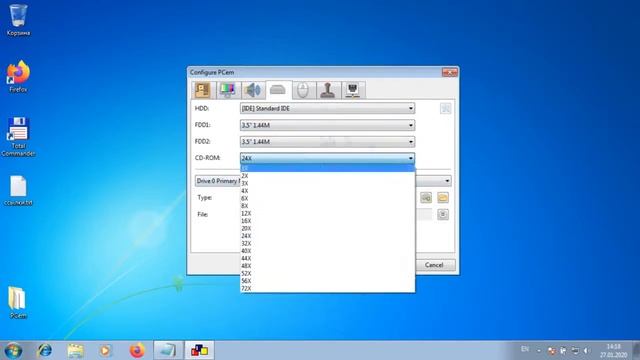Open the PCem folder on the desktop

(18, 302)
